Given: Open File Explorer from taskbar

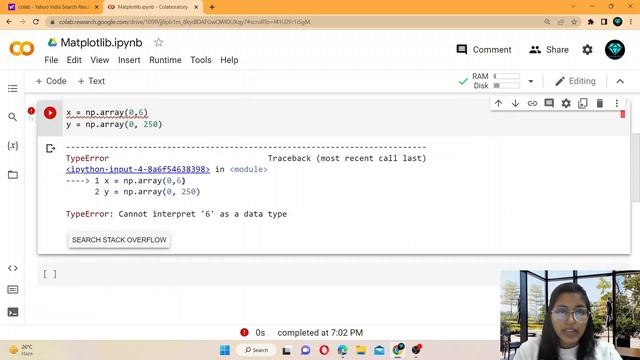Looking at the screenshot, I should tap(361, 350).
